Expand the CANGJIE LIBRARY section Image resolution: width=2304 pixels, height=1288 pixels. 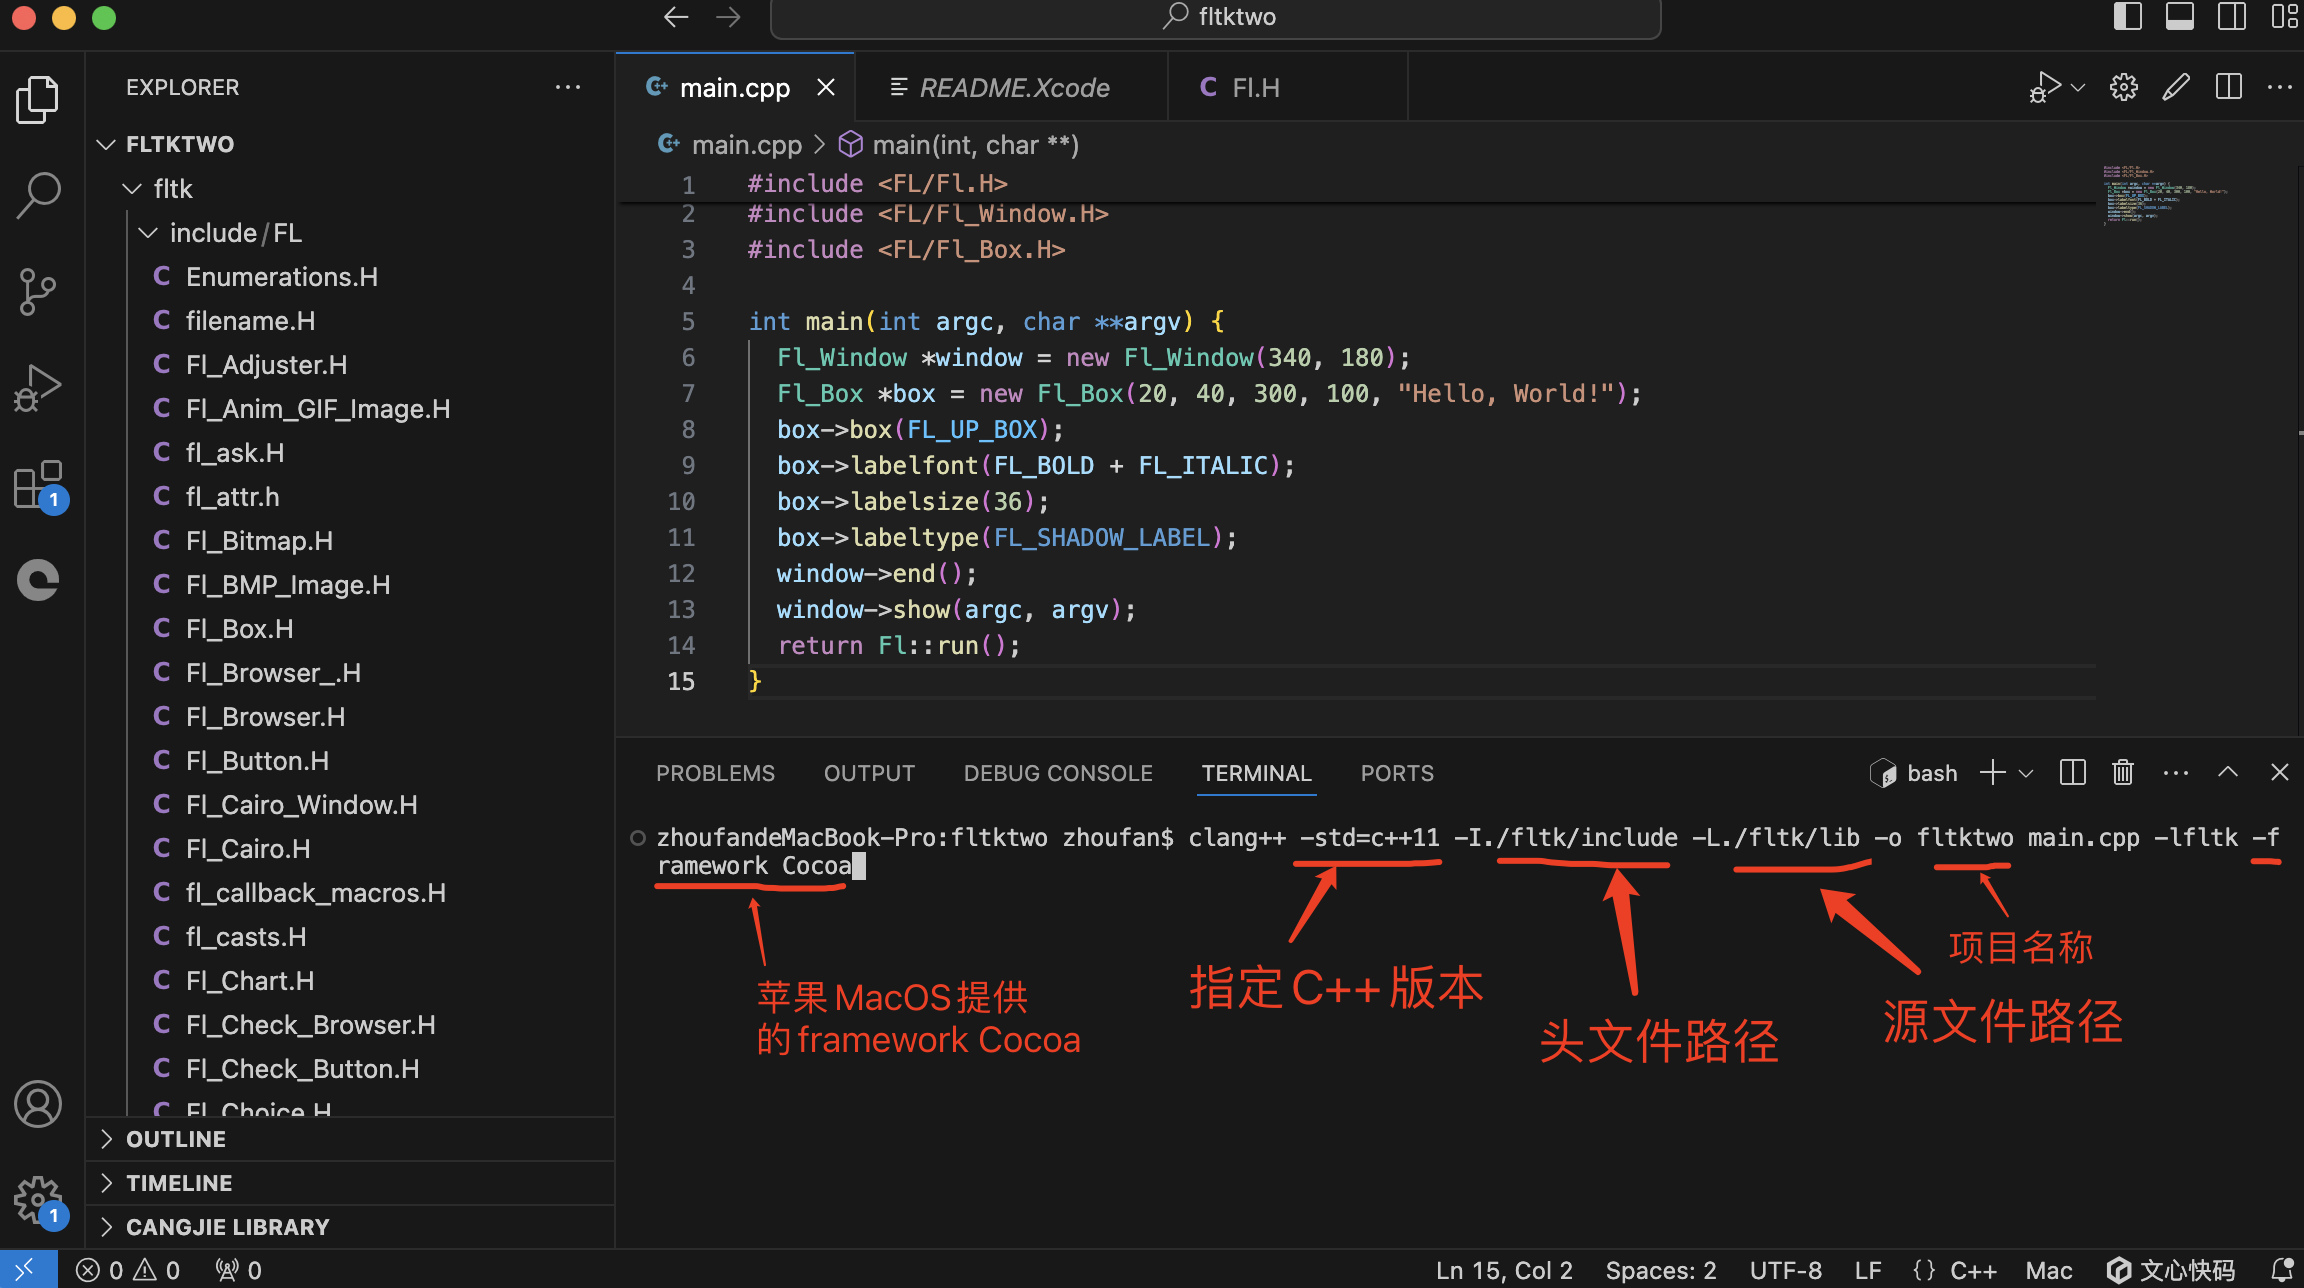pos(350,1227)
